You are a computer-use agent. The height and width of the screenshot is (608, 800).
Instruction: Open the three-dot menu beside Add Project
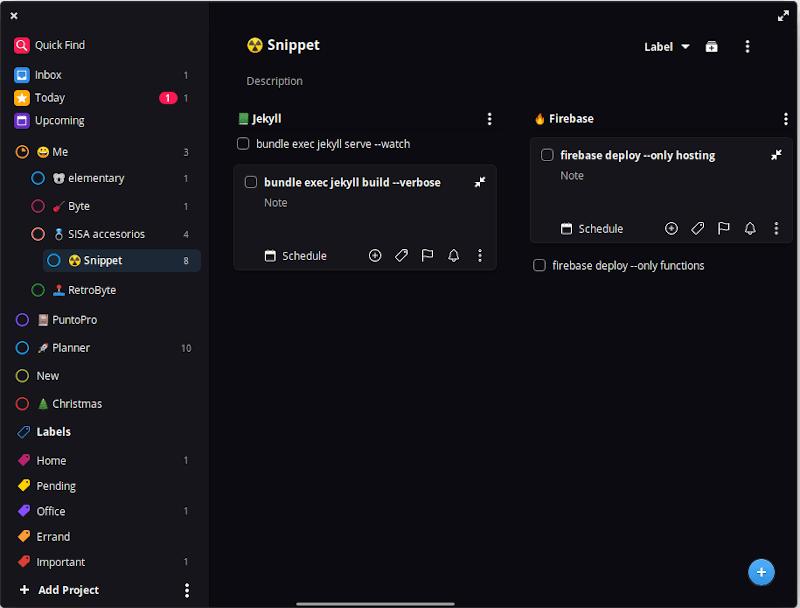[x=186, y=590]
